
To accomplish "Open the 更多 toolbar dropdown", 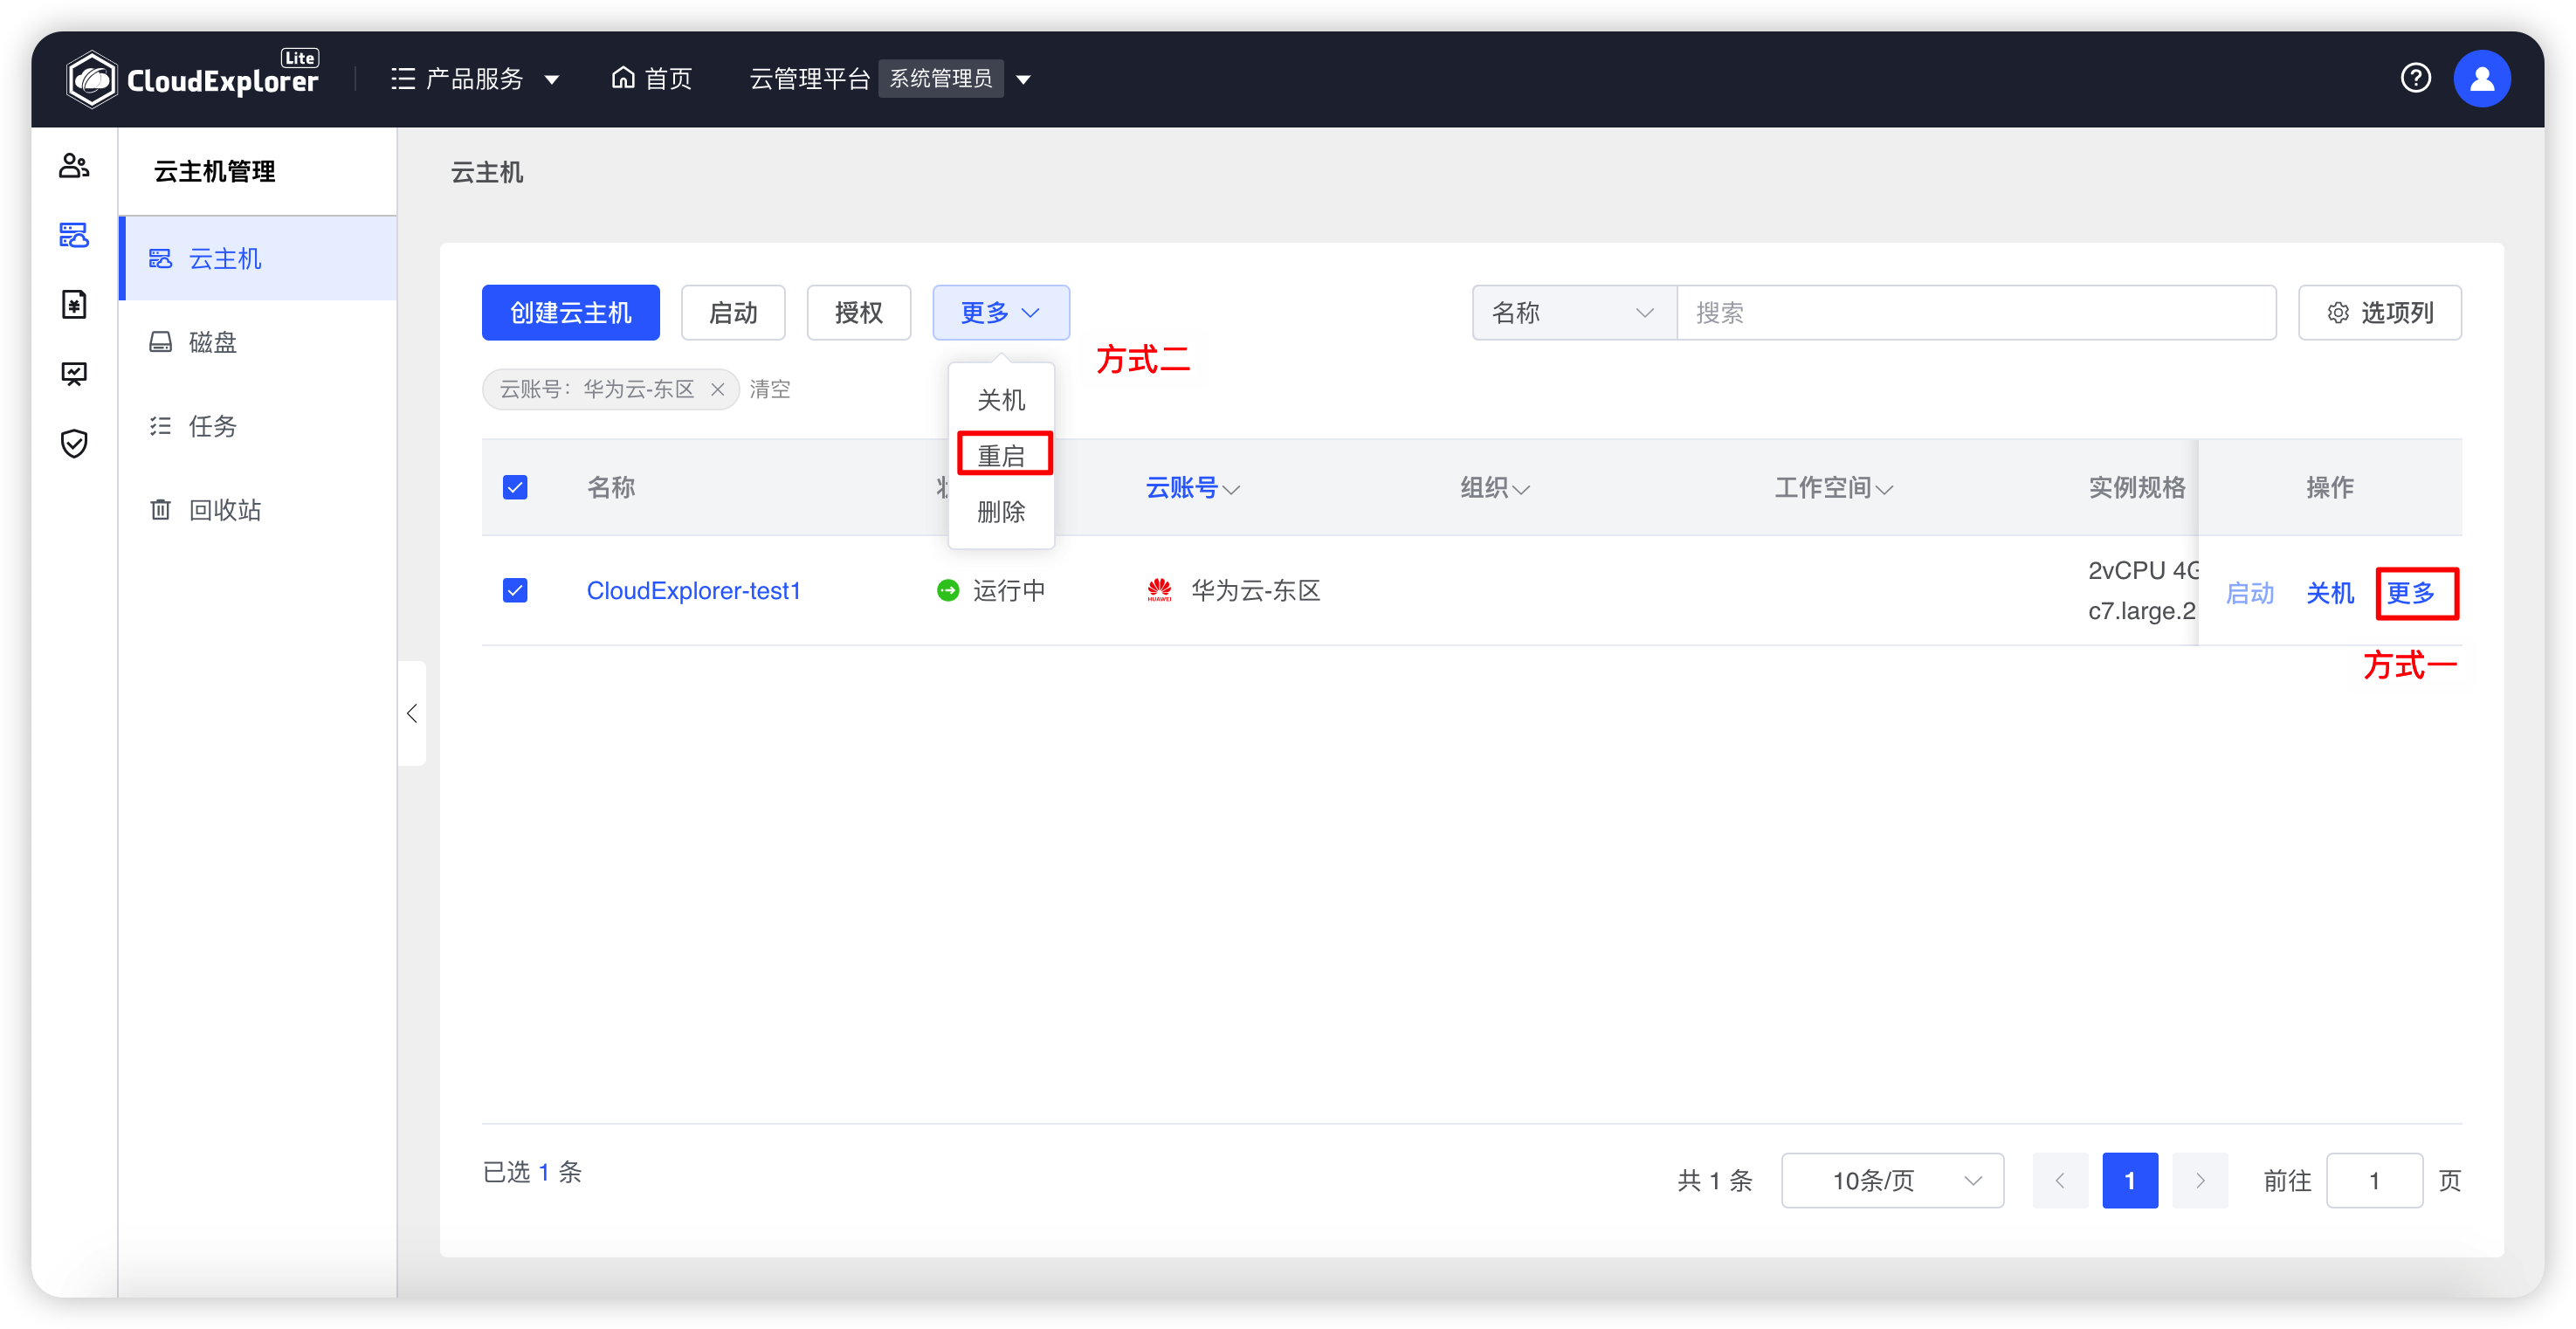I will pos(1001,313).
